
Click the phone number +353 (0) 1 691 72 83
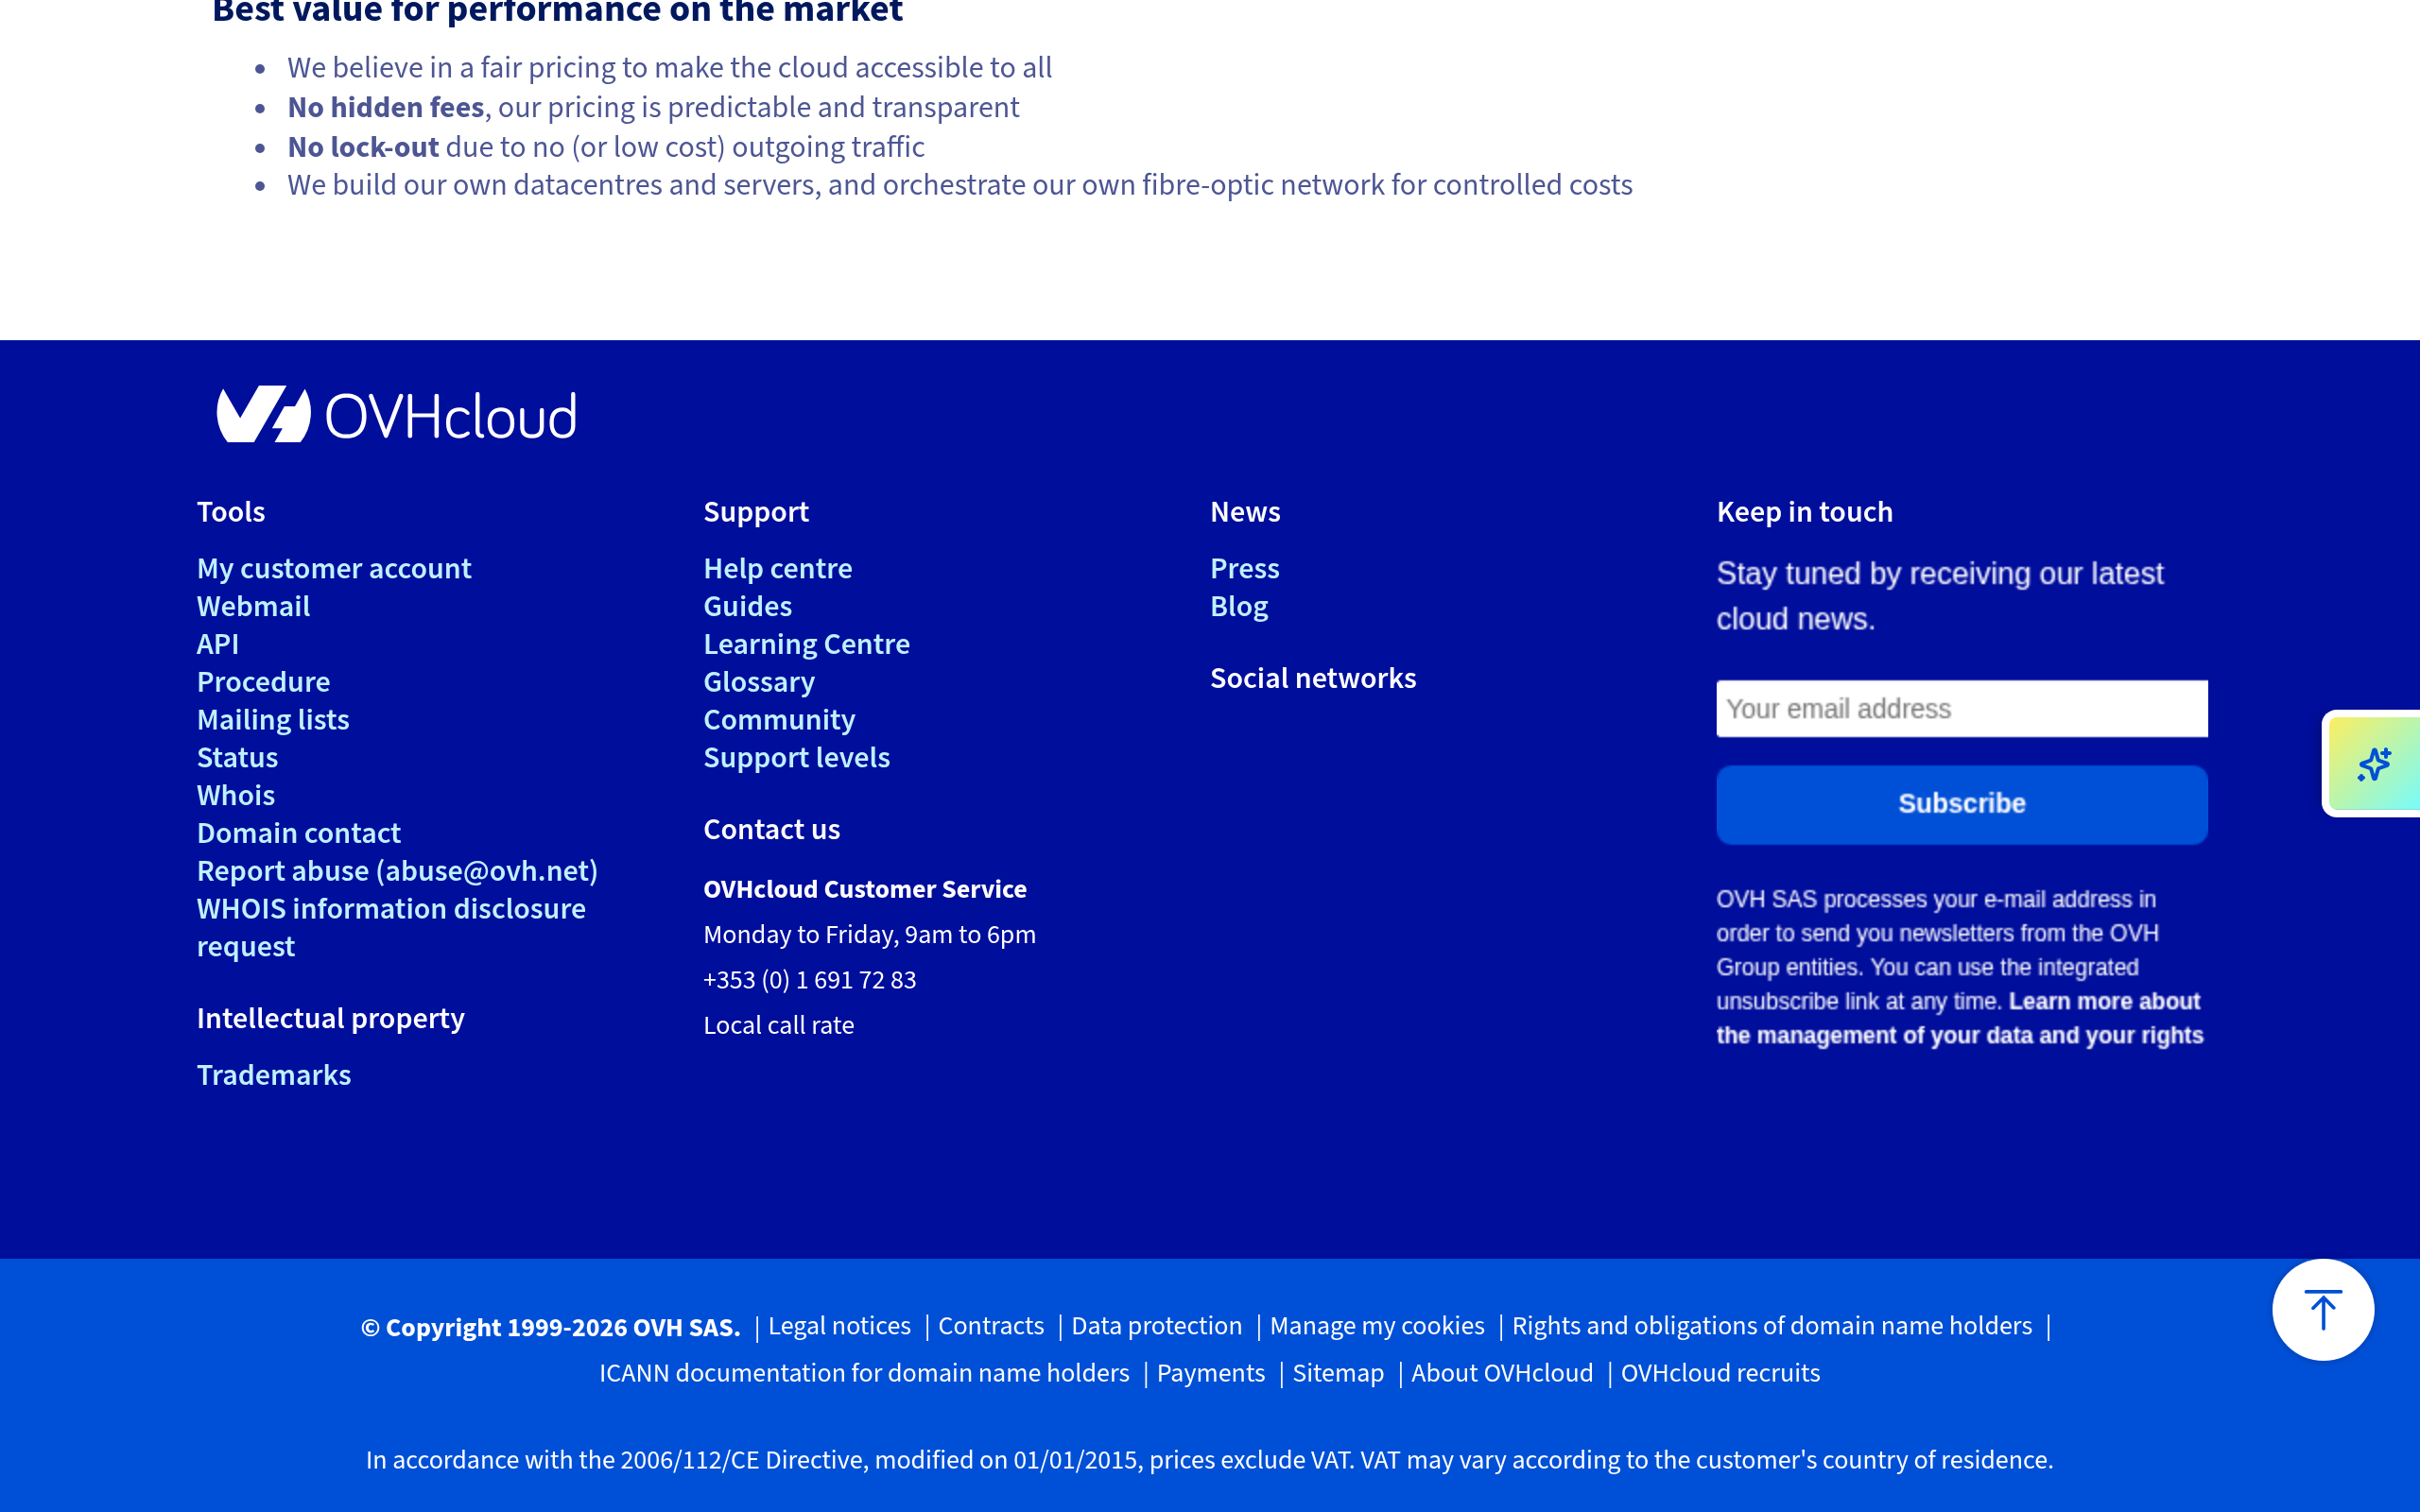click(810, 980)
